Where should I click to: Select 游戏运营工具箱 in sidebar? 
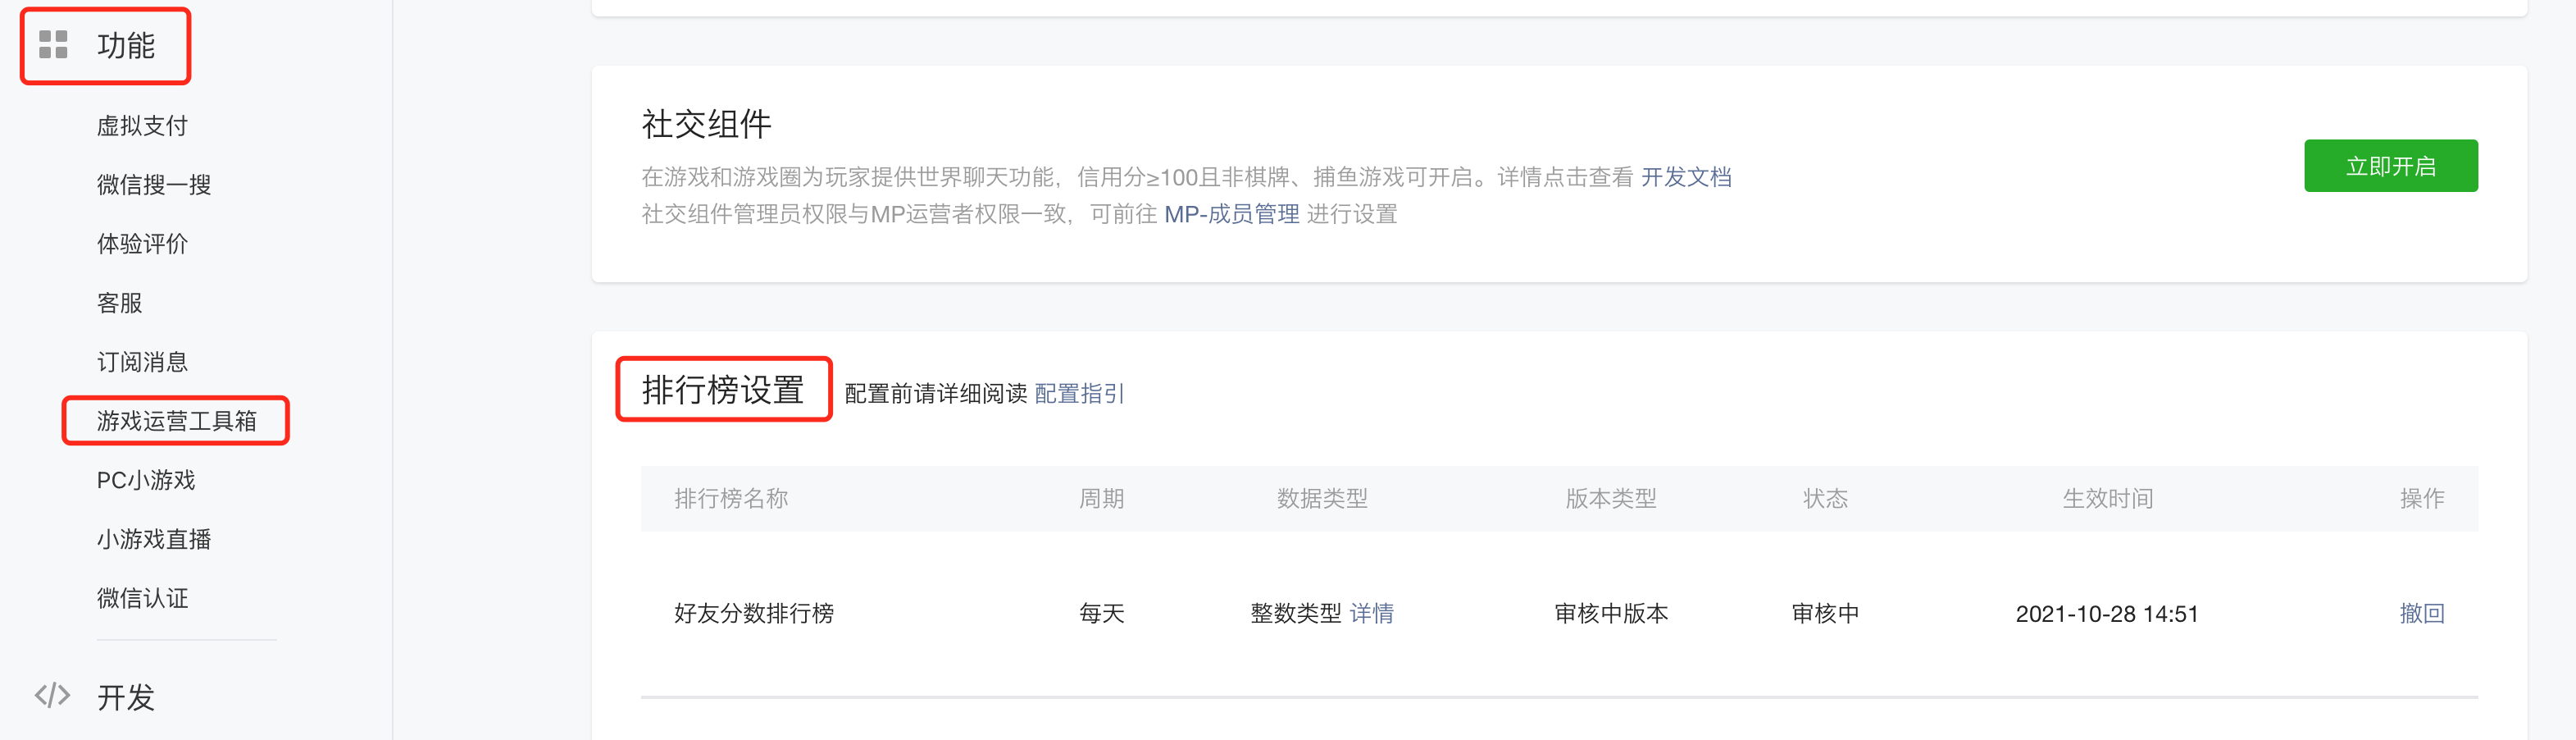pos(176,421)
